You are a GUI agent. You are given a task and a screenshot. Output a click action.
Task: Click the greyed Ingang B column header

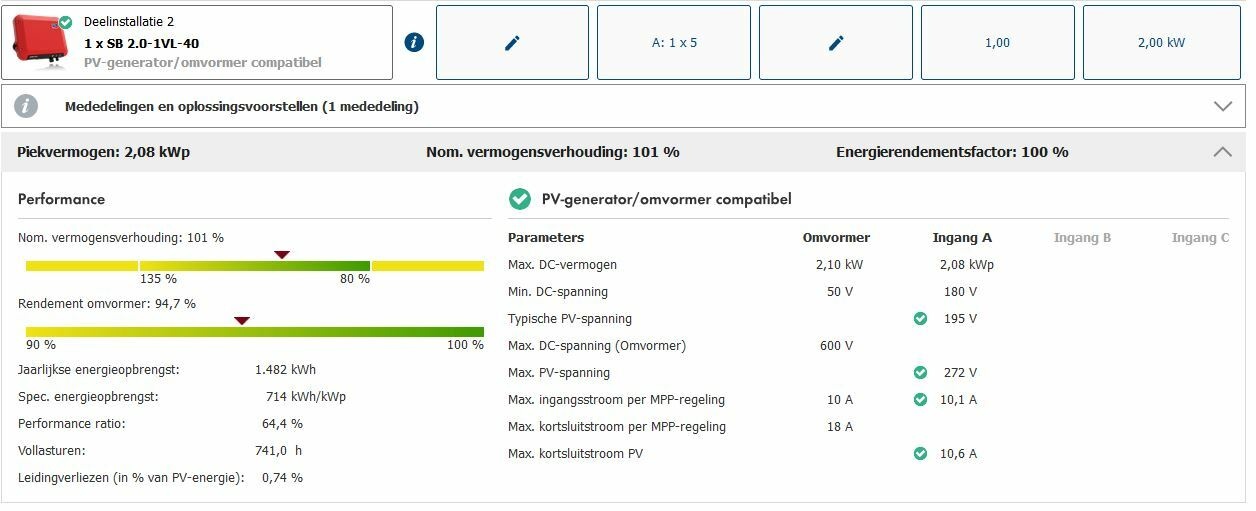1082,238
